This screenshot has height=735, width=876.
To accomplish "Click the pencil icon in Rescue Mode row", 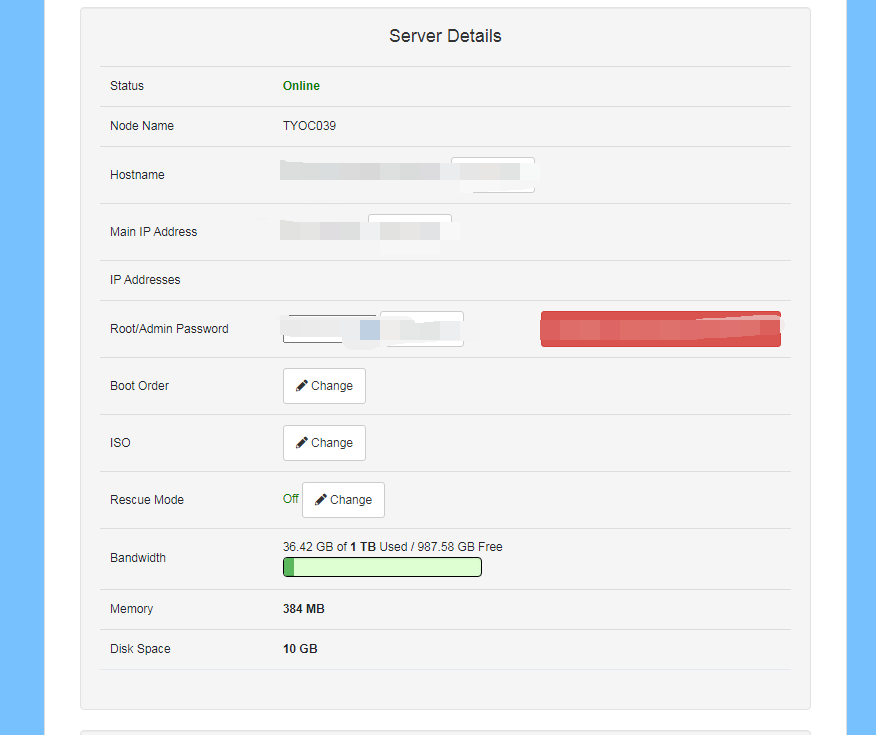I will 320,500.
